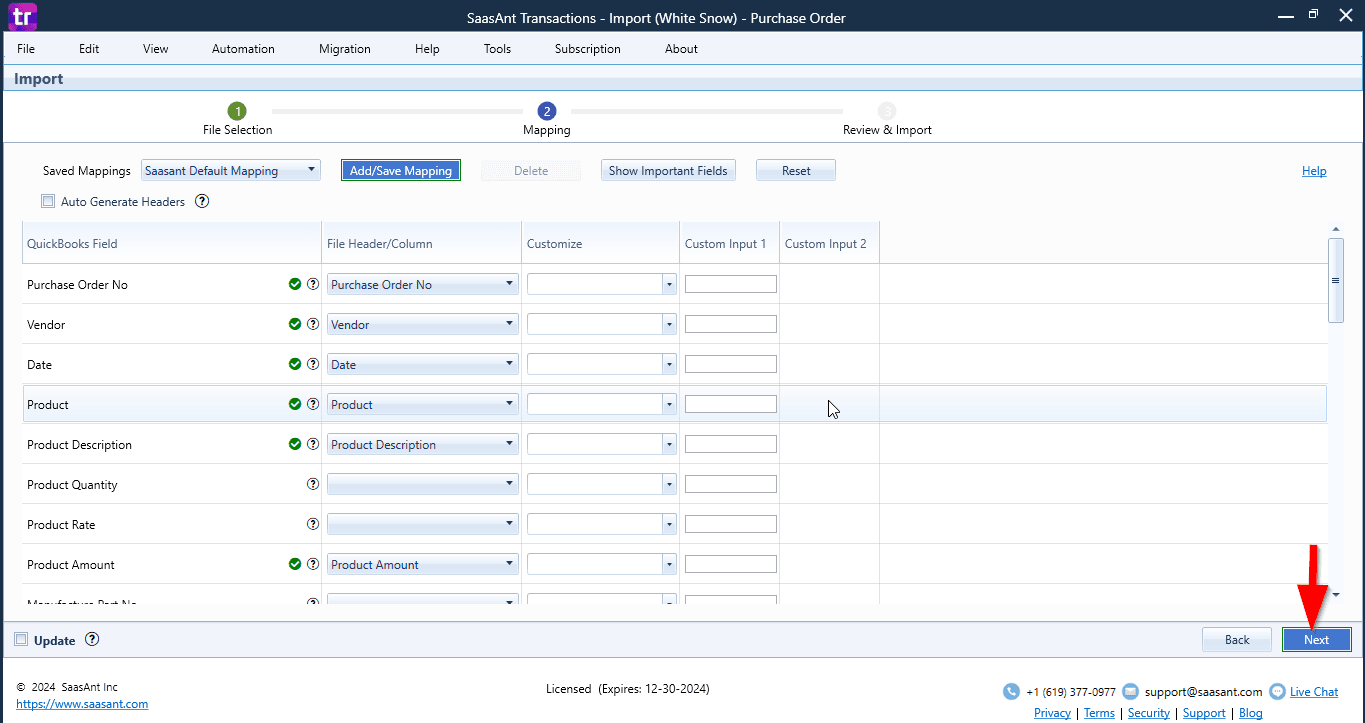Click help icon for Product Description field

click(x=313, y=444)
